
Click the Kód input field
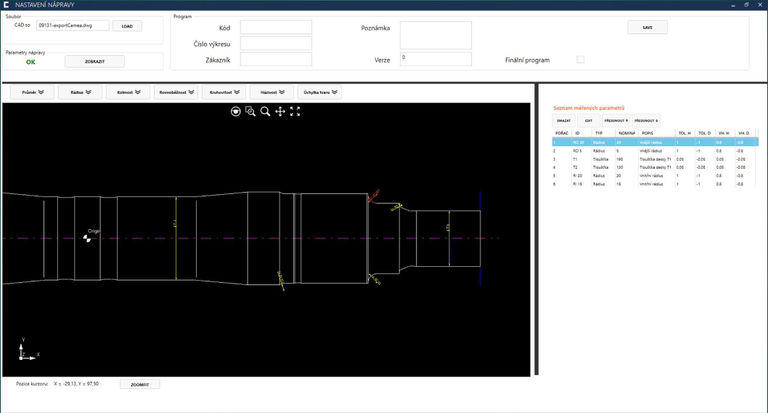tap(275, 27)
